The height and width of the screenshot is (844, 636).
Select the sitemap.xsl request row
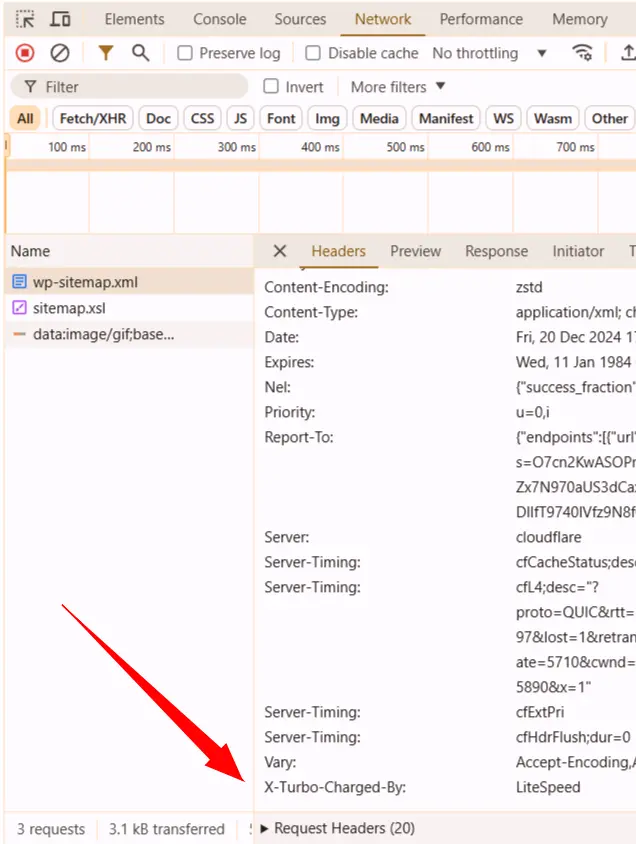129,308
